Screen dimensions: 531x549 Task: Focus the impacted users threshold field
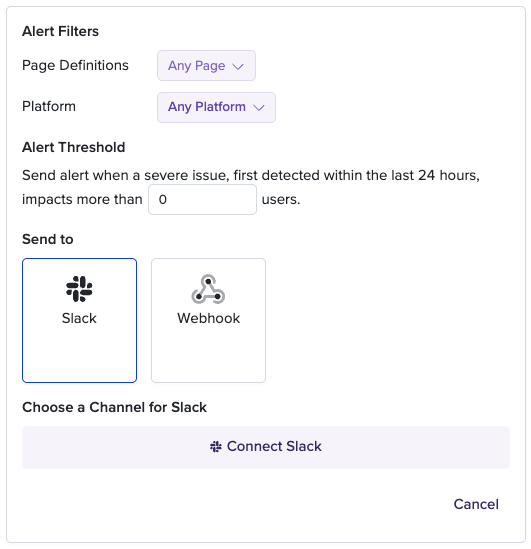202,200
